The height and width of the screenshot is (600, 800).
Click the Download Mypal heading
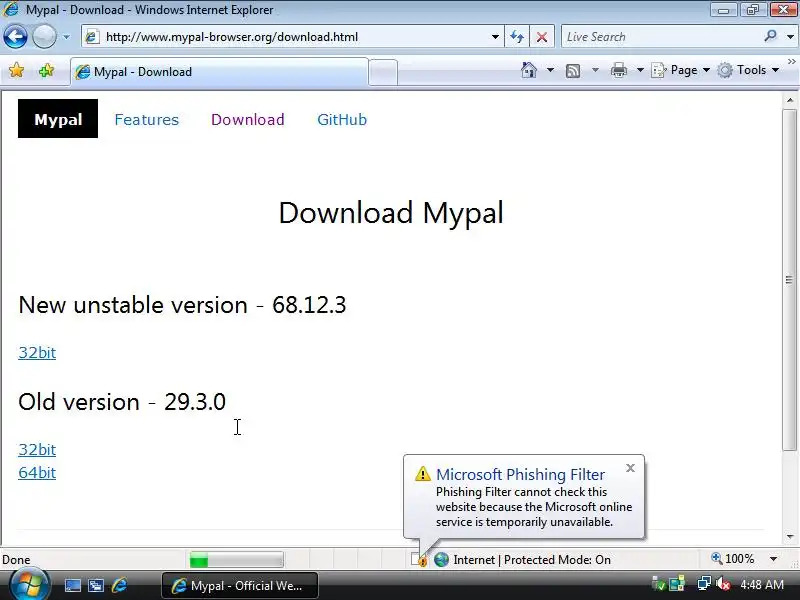pyautogui.click(x=391, y=213)
